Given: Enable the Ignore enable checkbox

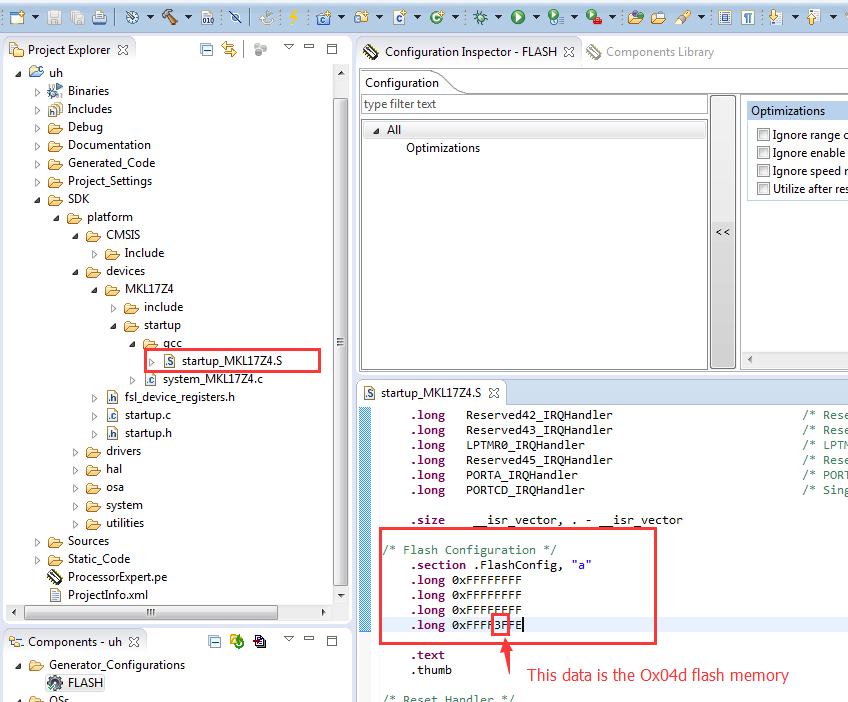Looking at the screenshot, I should tap(763, 153).
